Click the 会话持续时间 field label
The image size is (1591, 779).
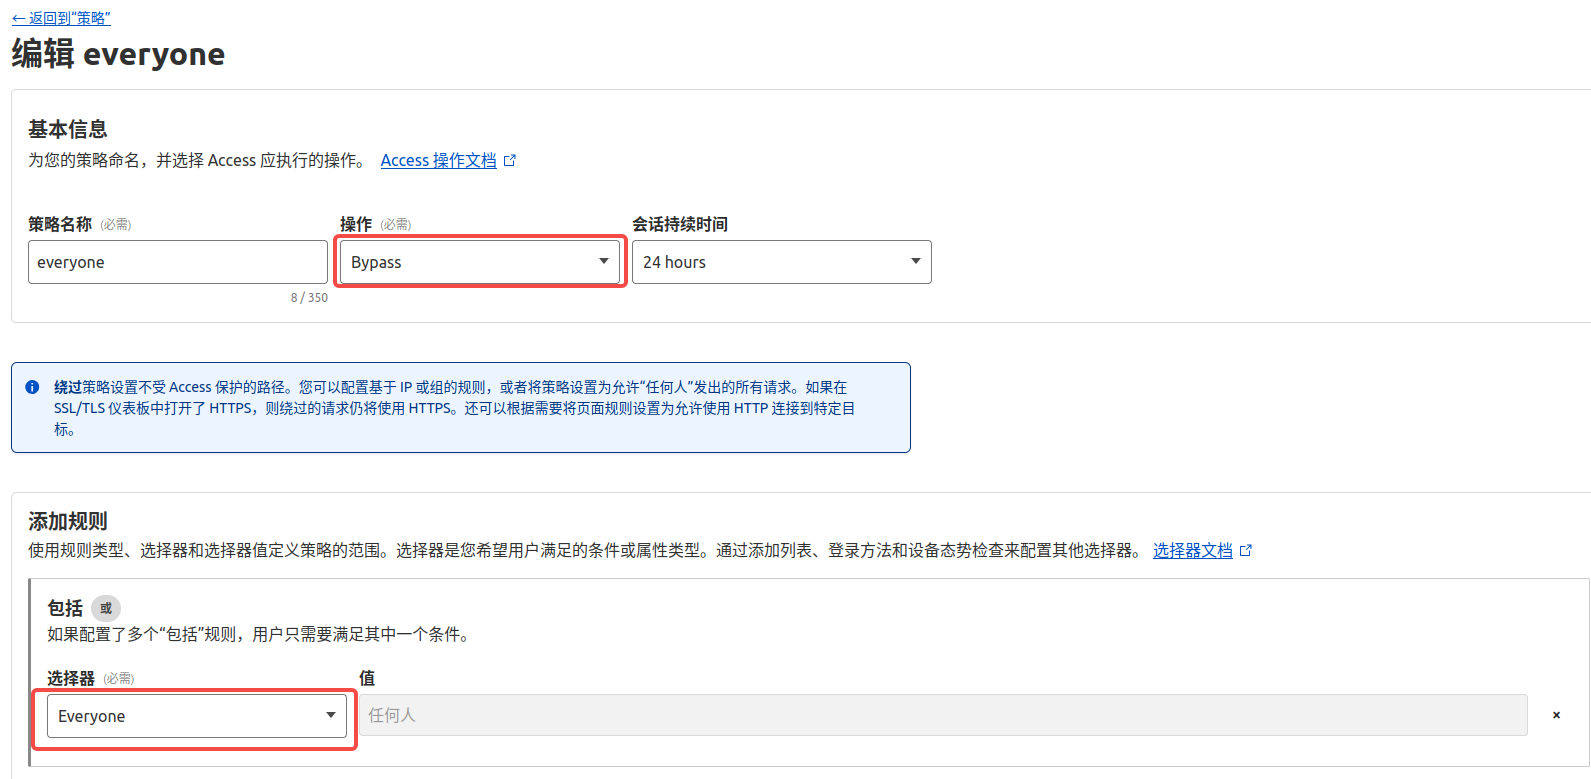(680, 224)
